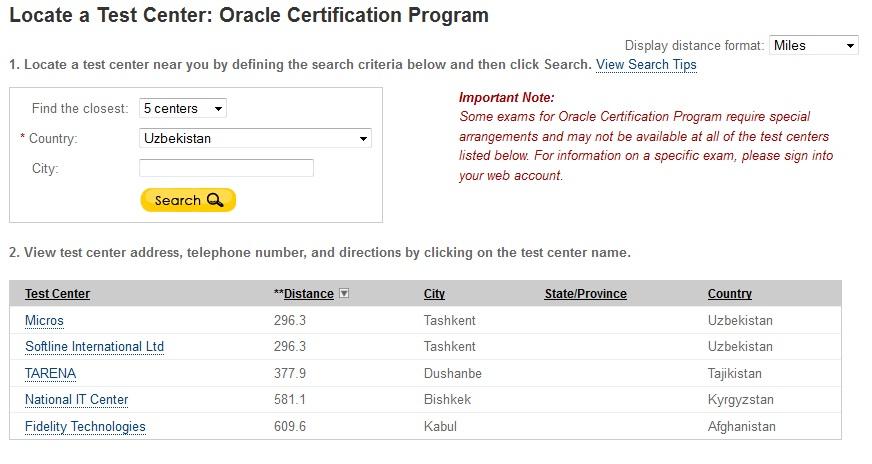View Fidelity Technologies test center details
872x464 pixels.
tap(85, 427)
